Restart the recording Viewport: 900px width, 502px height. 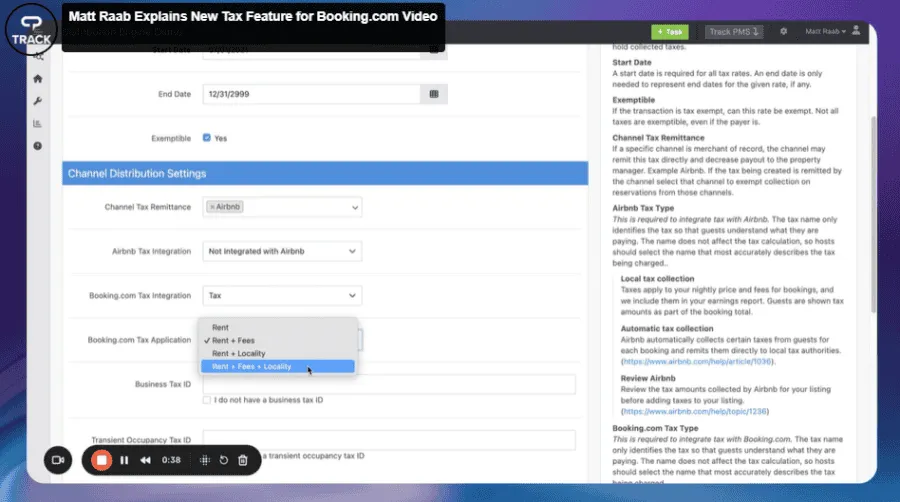(224, 460)
